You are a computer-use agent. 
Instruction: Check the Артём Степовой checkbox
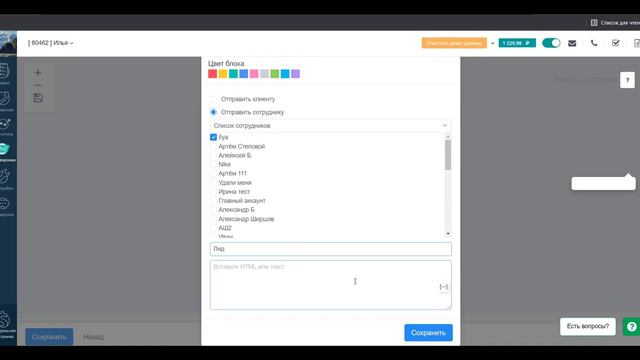(213, 146)
